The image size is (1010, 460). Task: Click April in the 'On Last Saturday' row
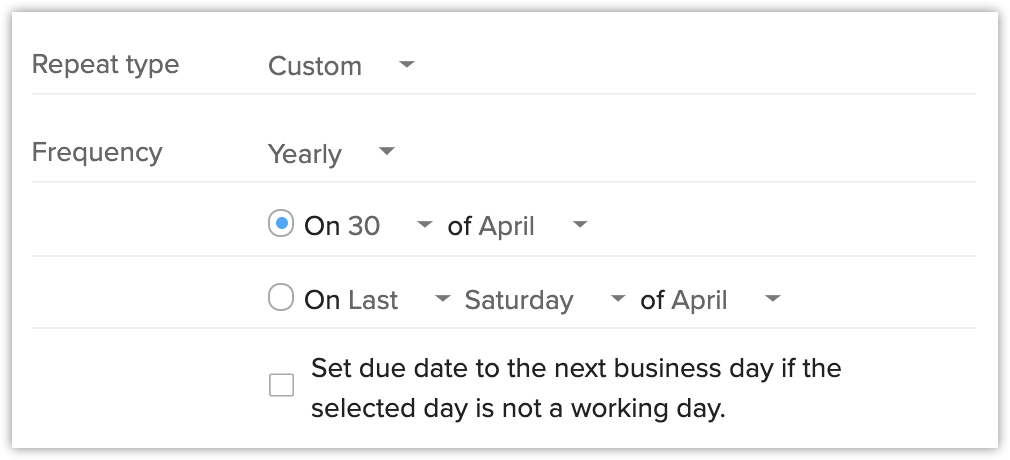[x=700, y=300]
